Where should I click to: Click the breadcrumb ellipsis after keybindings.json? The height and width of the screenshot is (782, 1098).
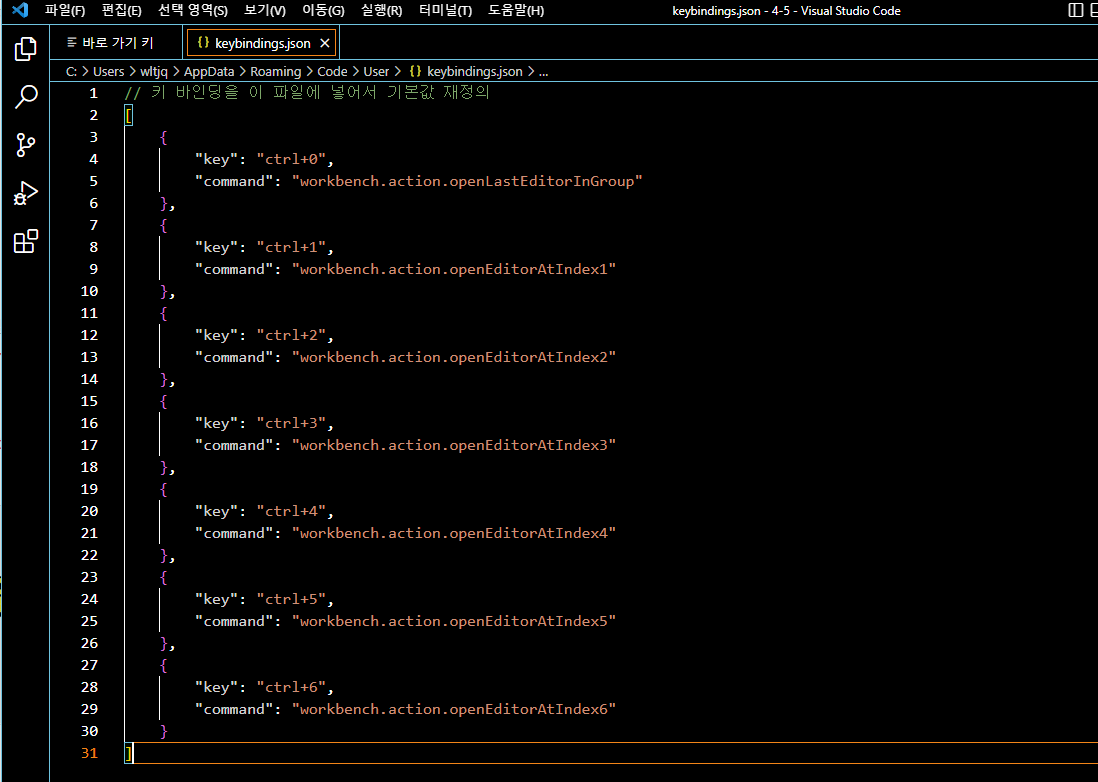(543, 72)
